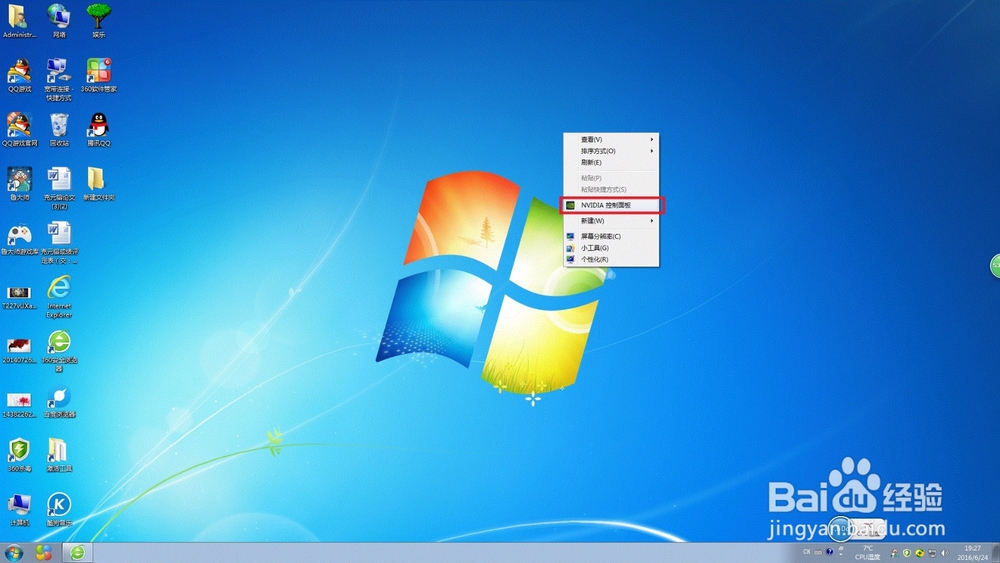
Task: Open the 娱乐 tree icon
Action: click(x=98, y=20)
